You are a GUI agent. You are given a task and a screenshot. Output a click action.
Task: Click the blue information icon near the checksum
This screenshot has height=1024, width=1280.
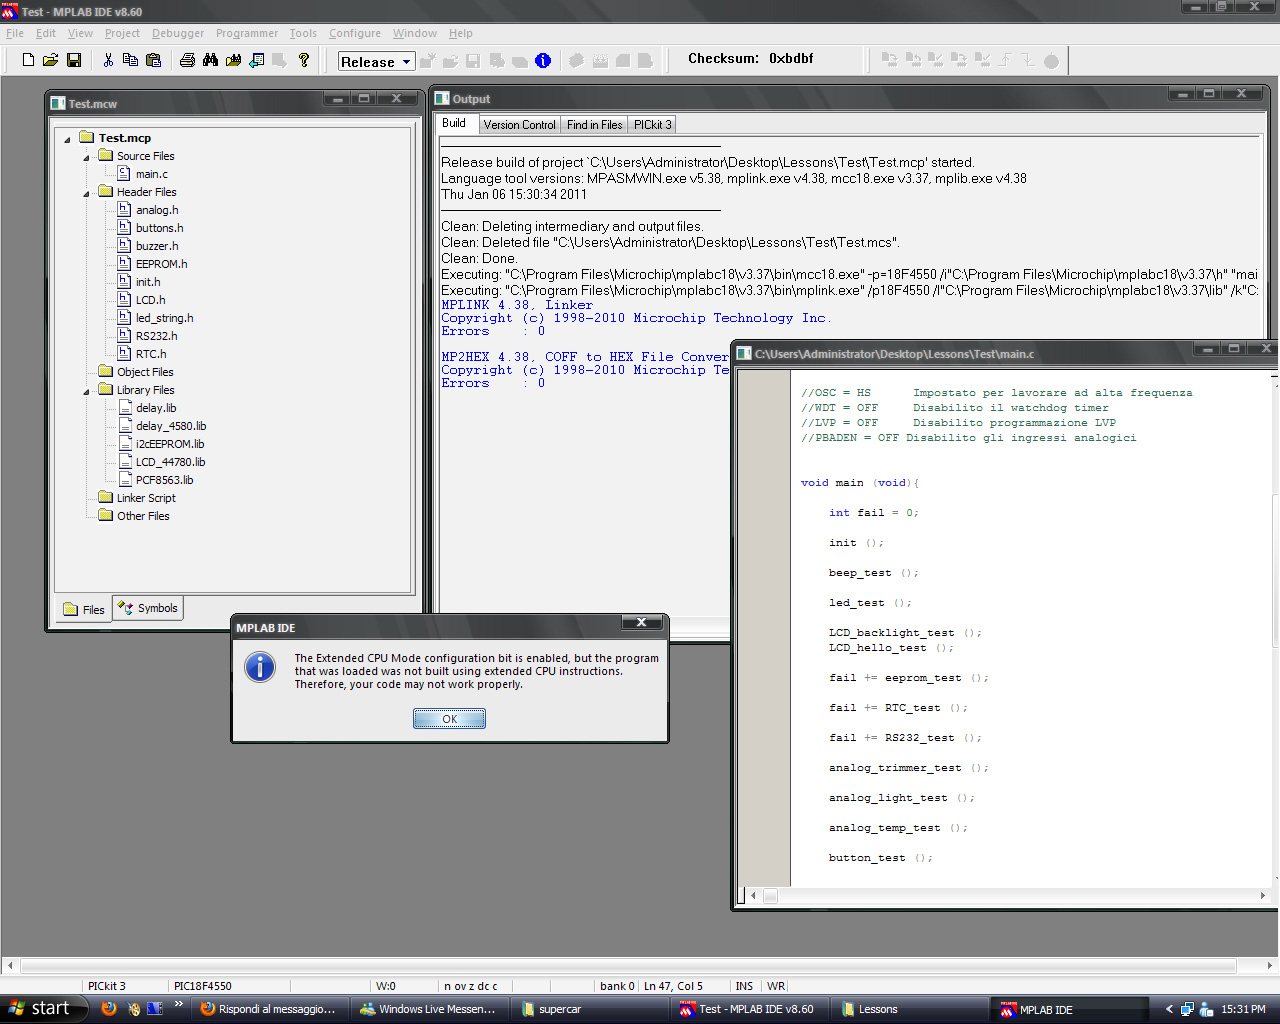(543, 60)
